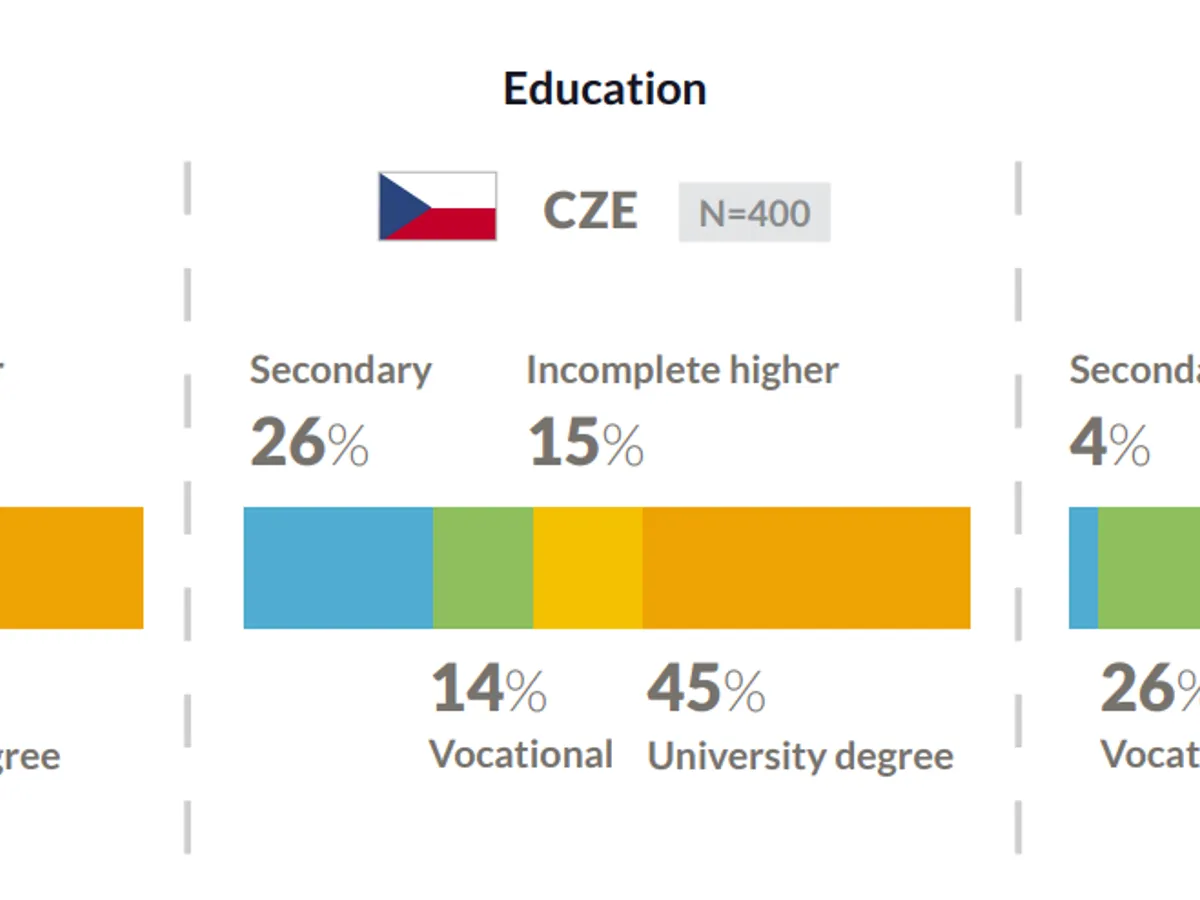The height and width of the screenshot is (900, 1200).
Task: Click the blue Secondary bar segment in CZE
Action: pyautogui.click(x=338, y=568)
